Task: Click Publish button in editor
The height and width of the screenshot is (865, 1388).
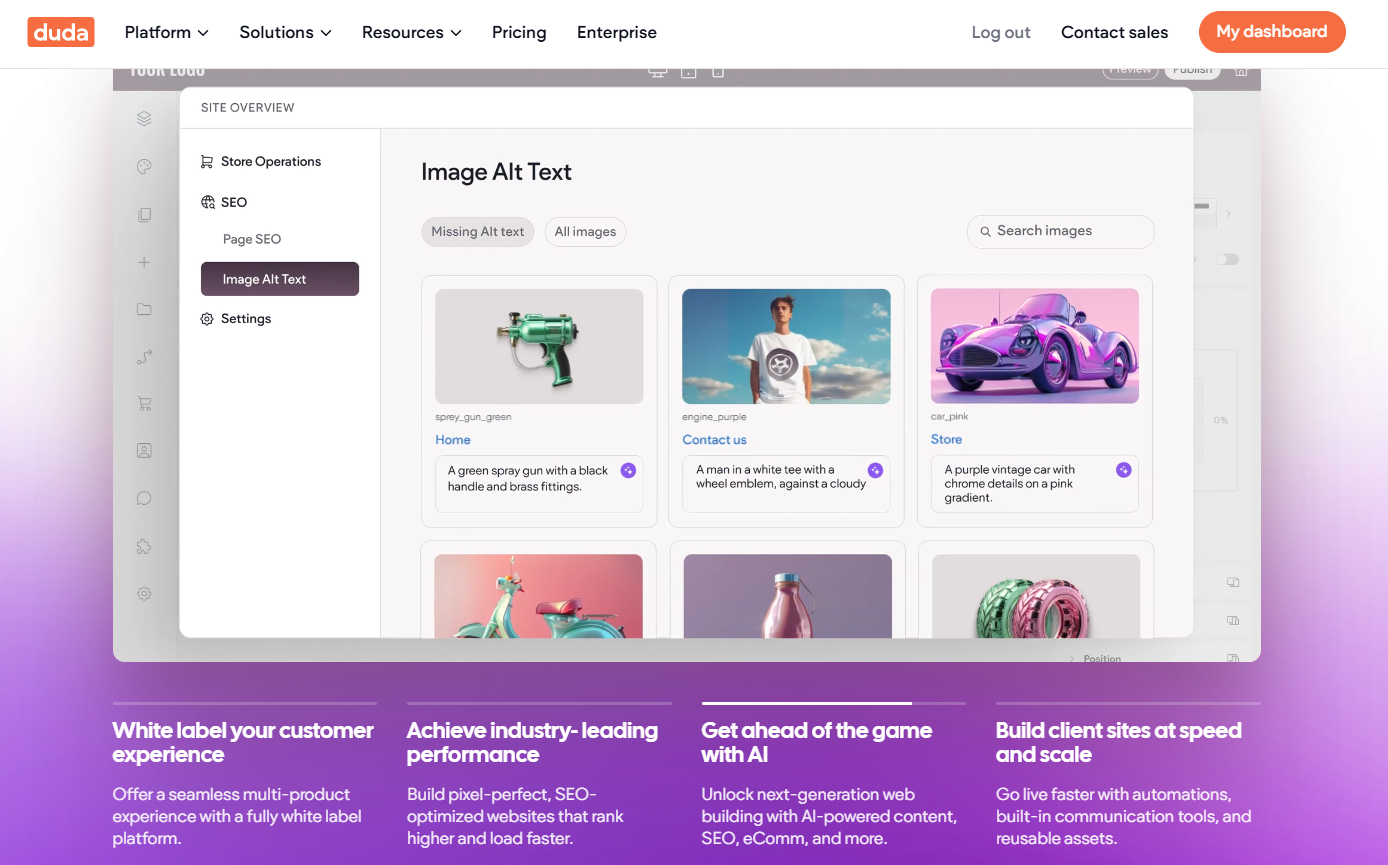Action: (x=1192, y=71)
